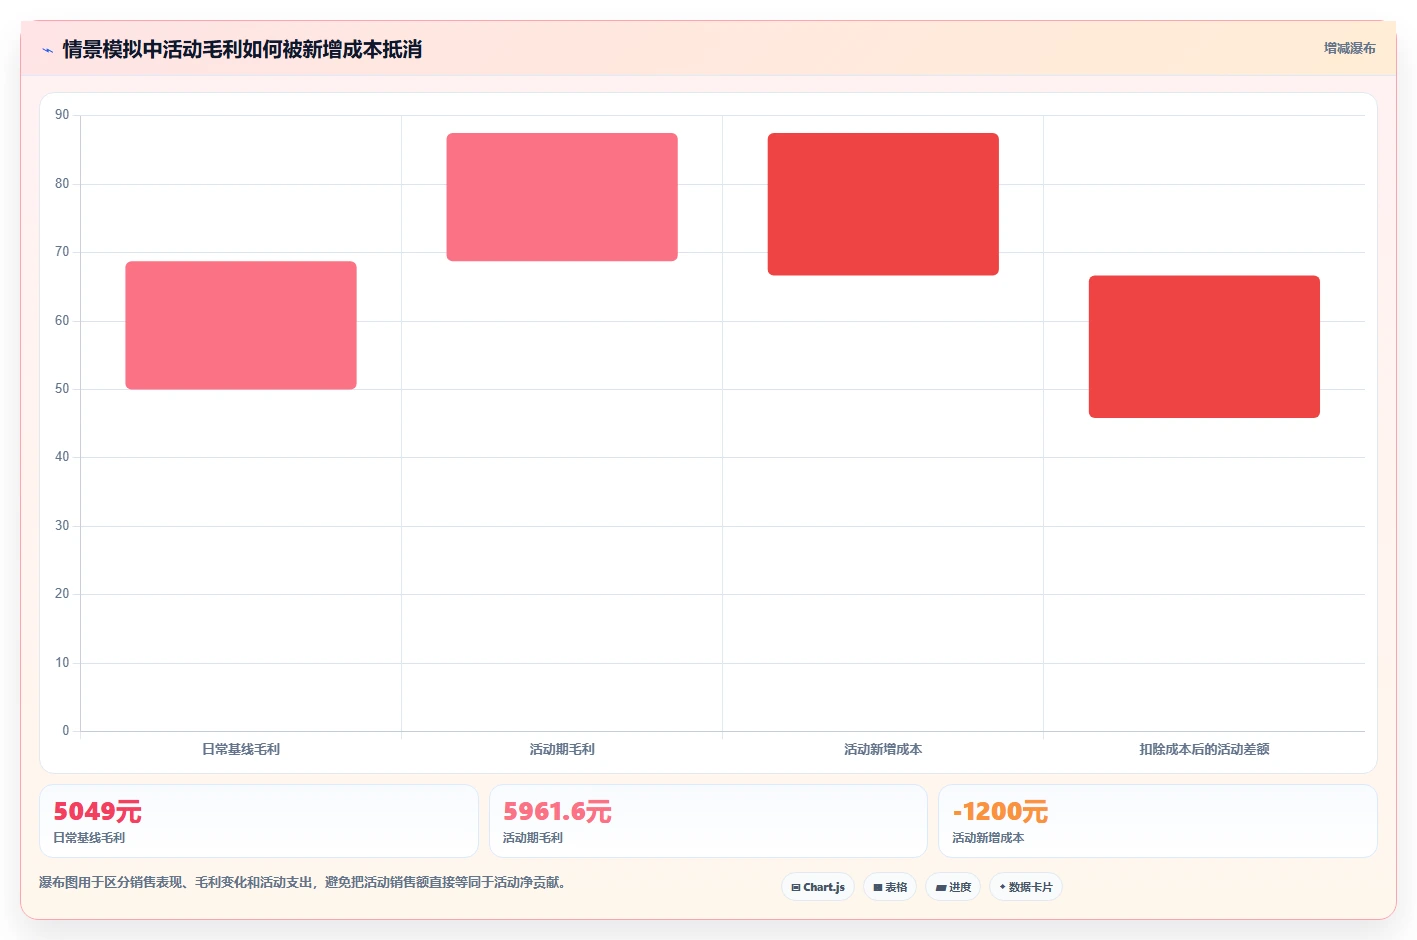Click the 活动期毛利 caption under 5961.6元

point(533,838)
